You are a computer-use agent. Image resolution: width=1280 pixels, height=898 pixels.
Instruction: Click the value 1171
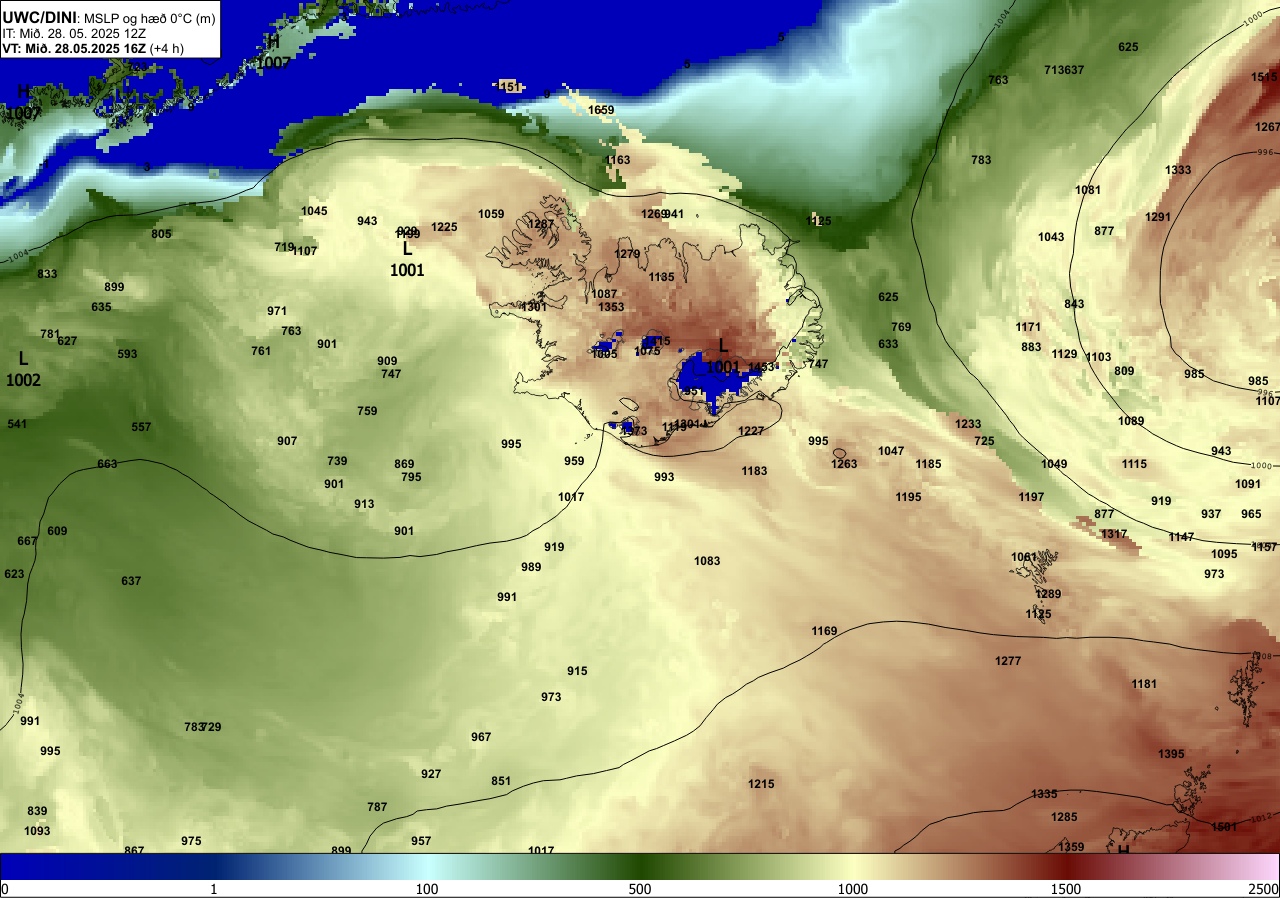point(1028,327)
